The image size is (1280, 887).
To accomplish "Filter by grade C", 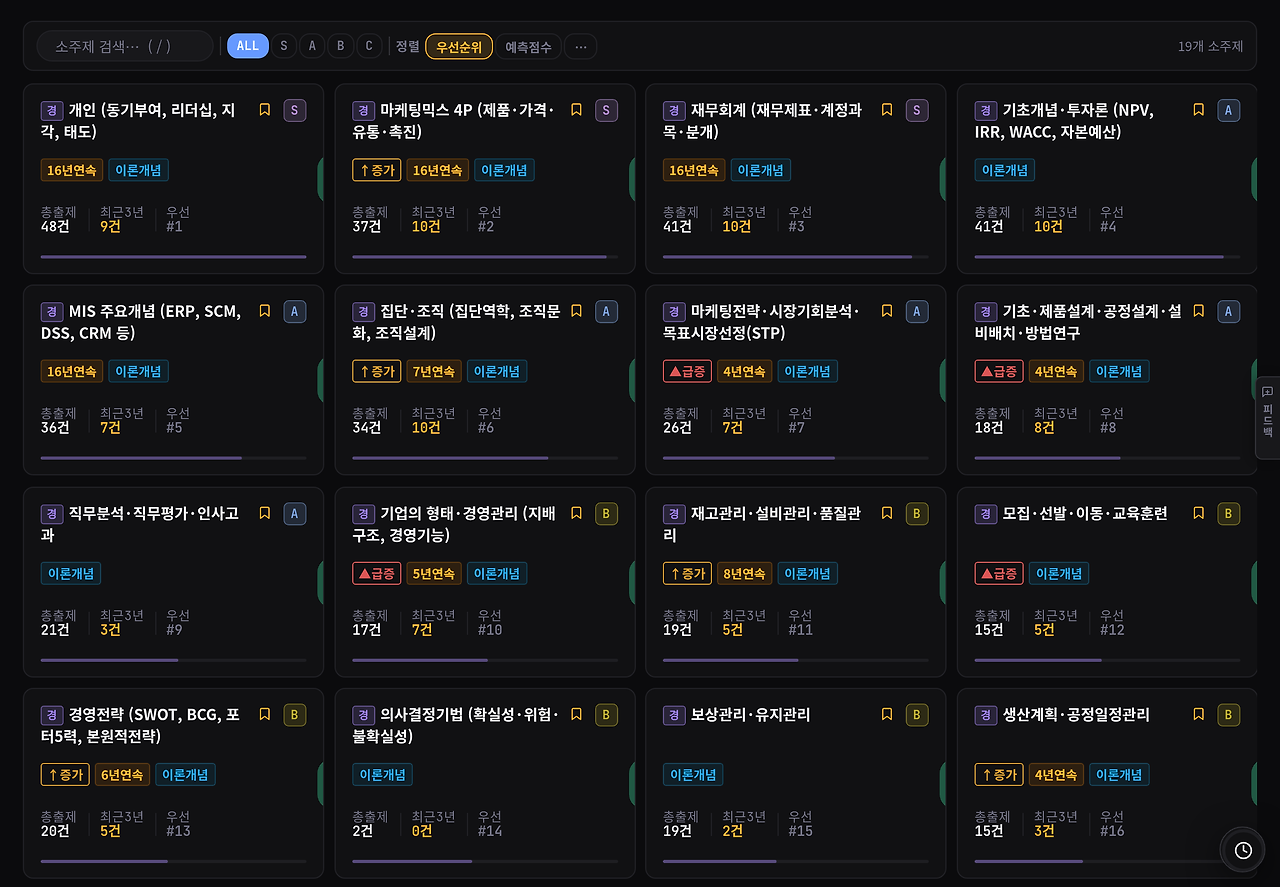I will pyautogui.click(x=369, y=46).
